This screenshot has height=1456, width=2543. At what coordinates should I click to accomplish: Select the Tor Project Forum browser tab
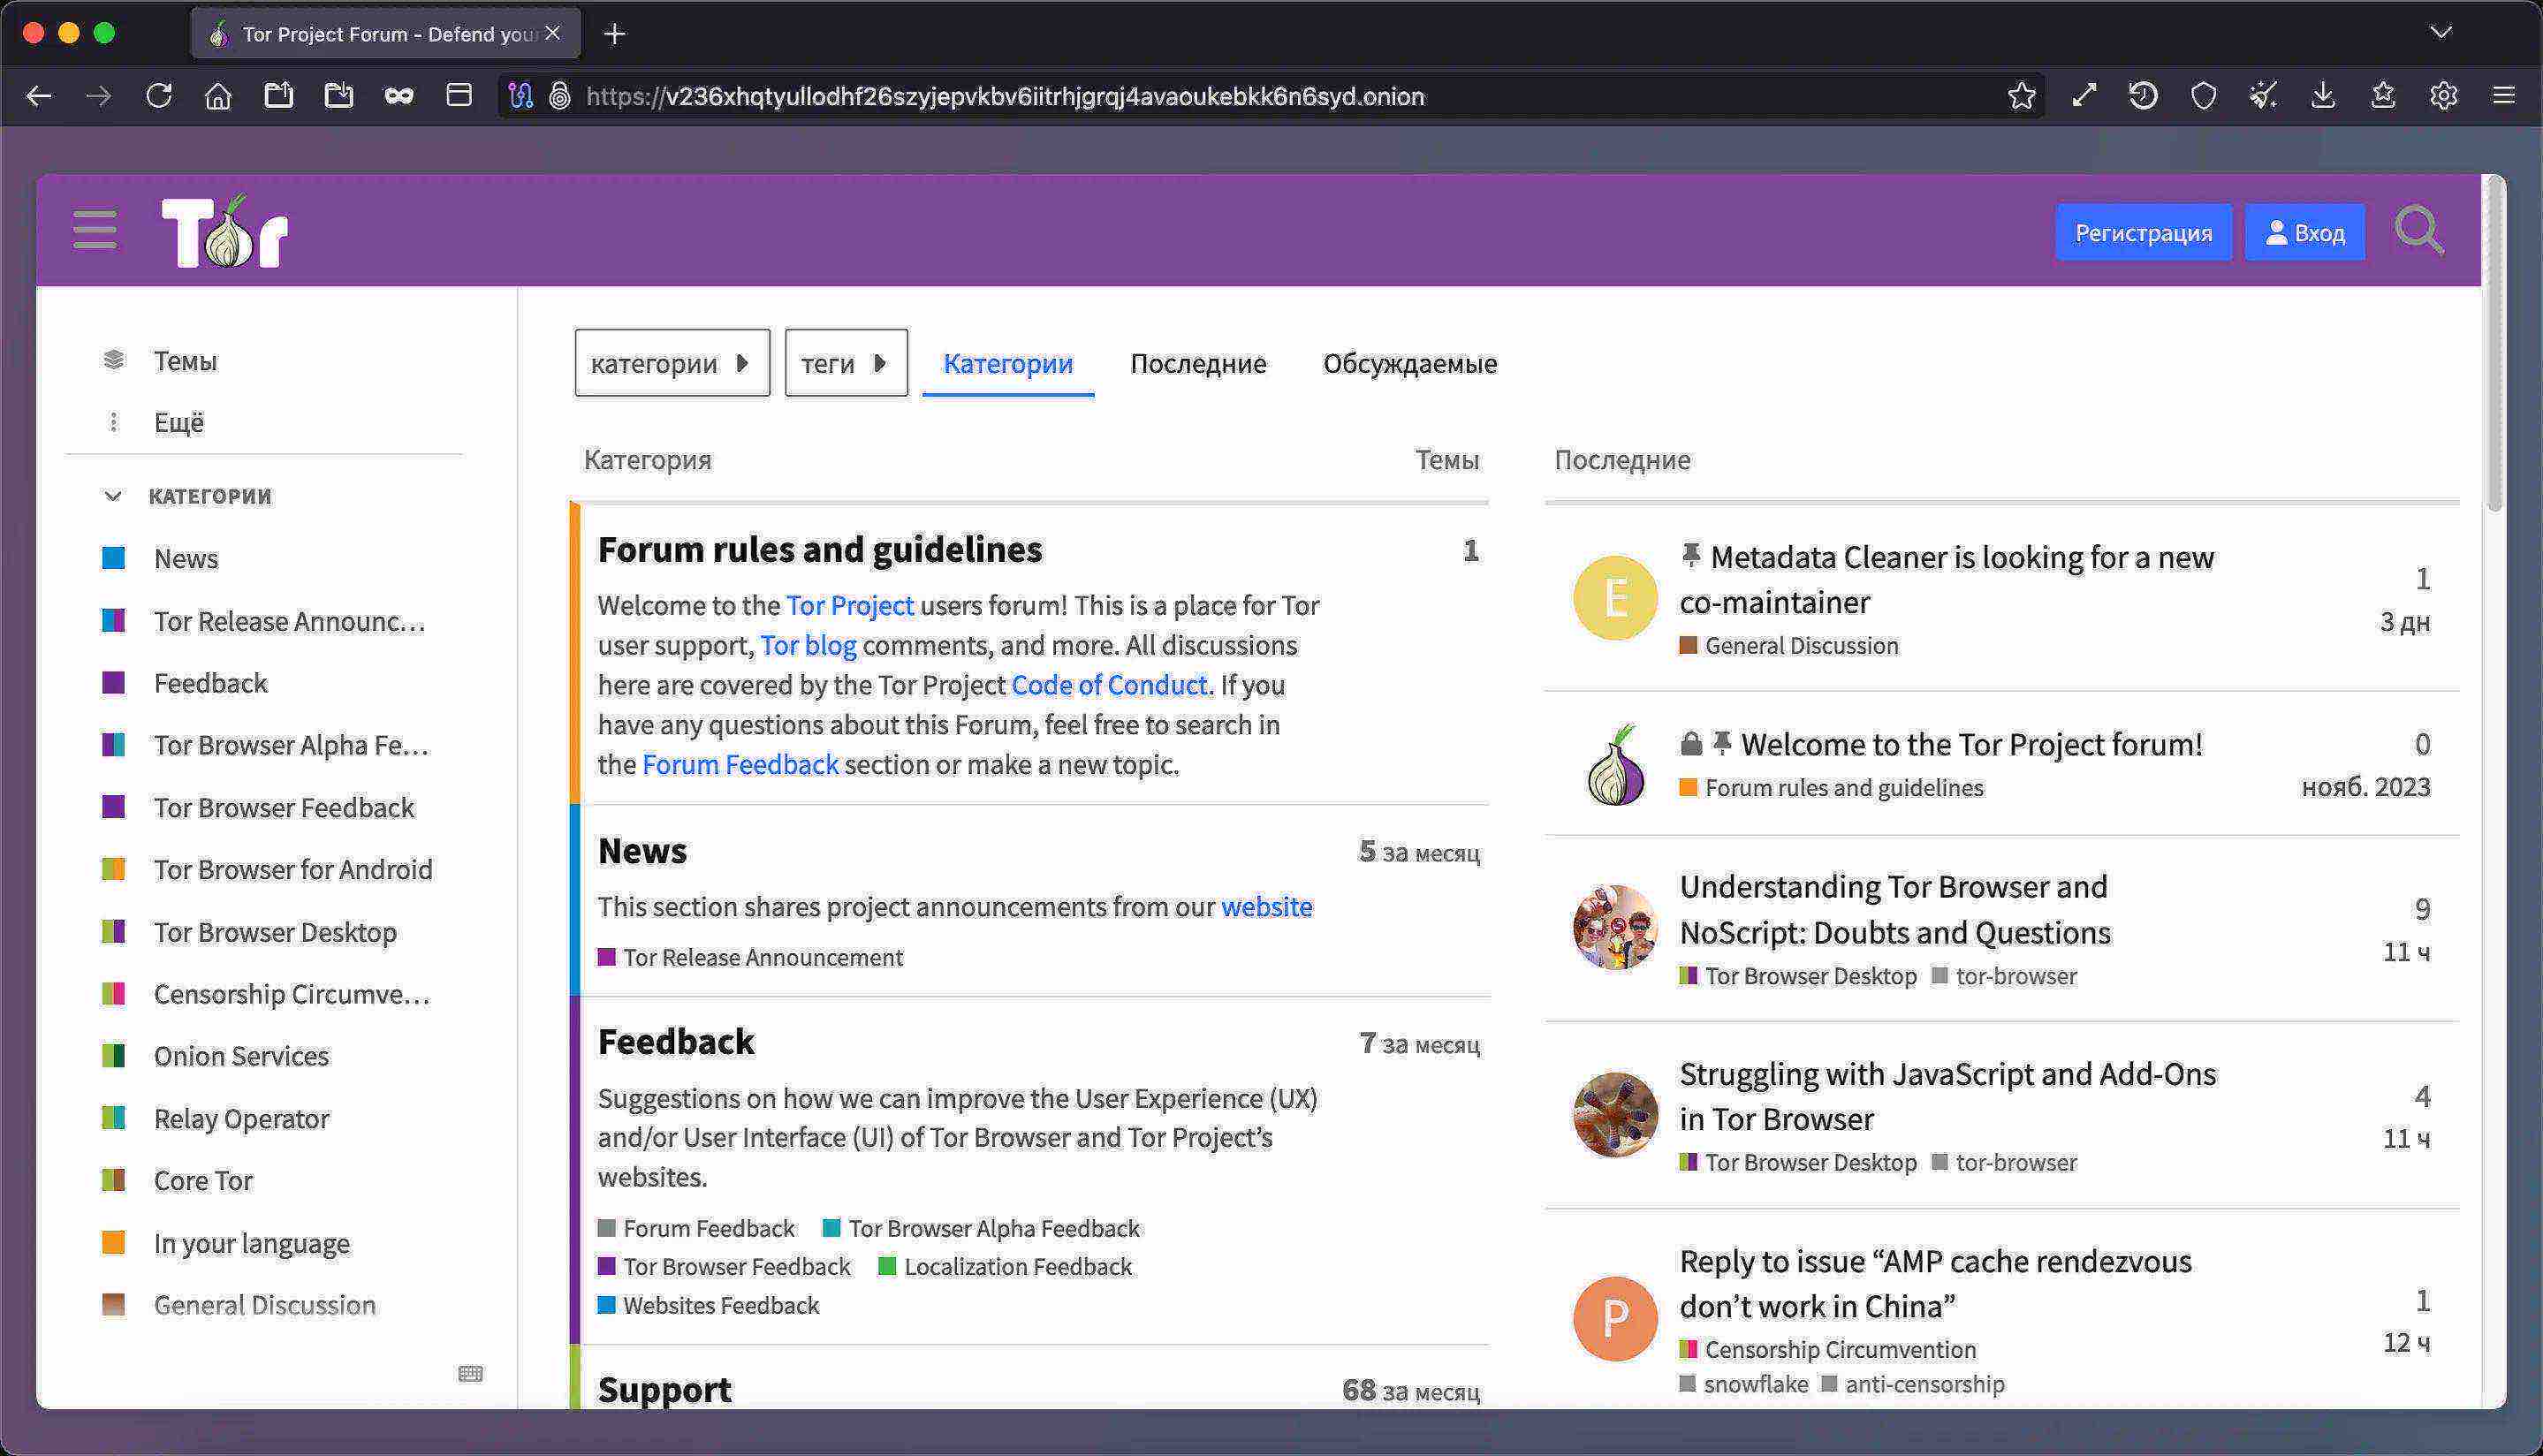(x=385, y=34)
